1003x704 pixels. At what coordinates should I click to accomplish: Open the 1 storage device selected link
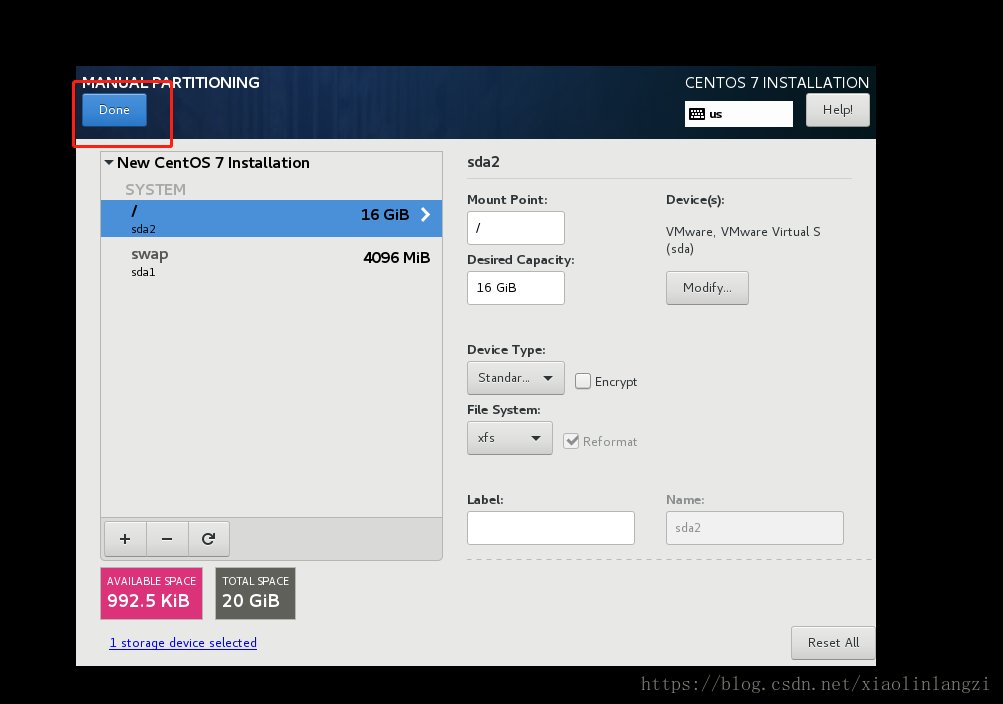tap(183, 643)
